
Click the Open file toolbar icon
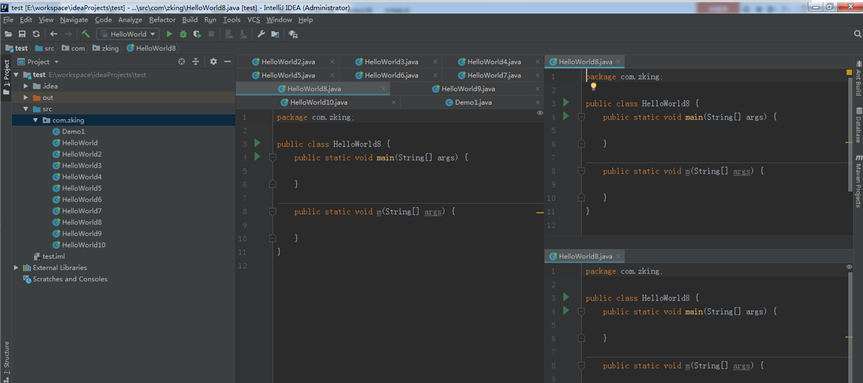point(8,34)
